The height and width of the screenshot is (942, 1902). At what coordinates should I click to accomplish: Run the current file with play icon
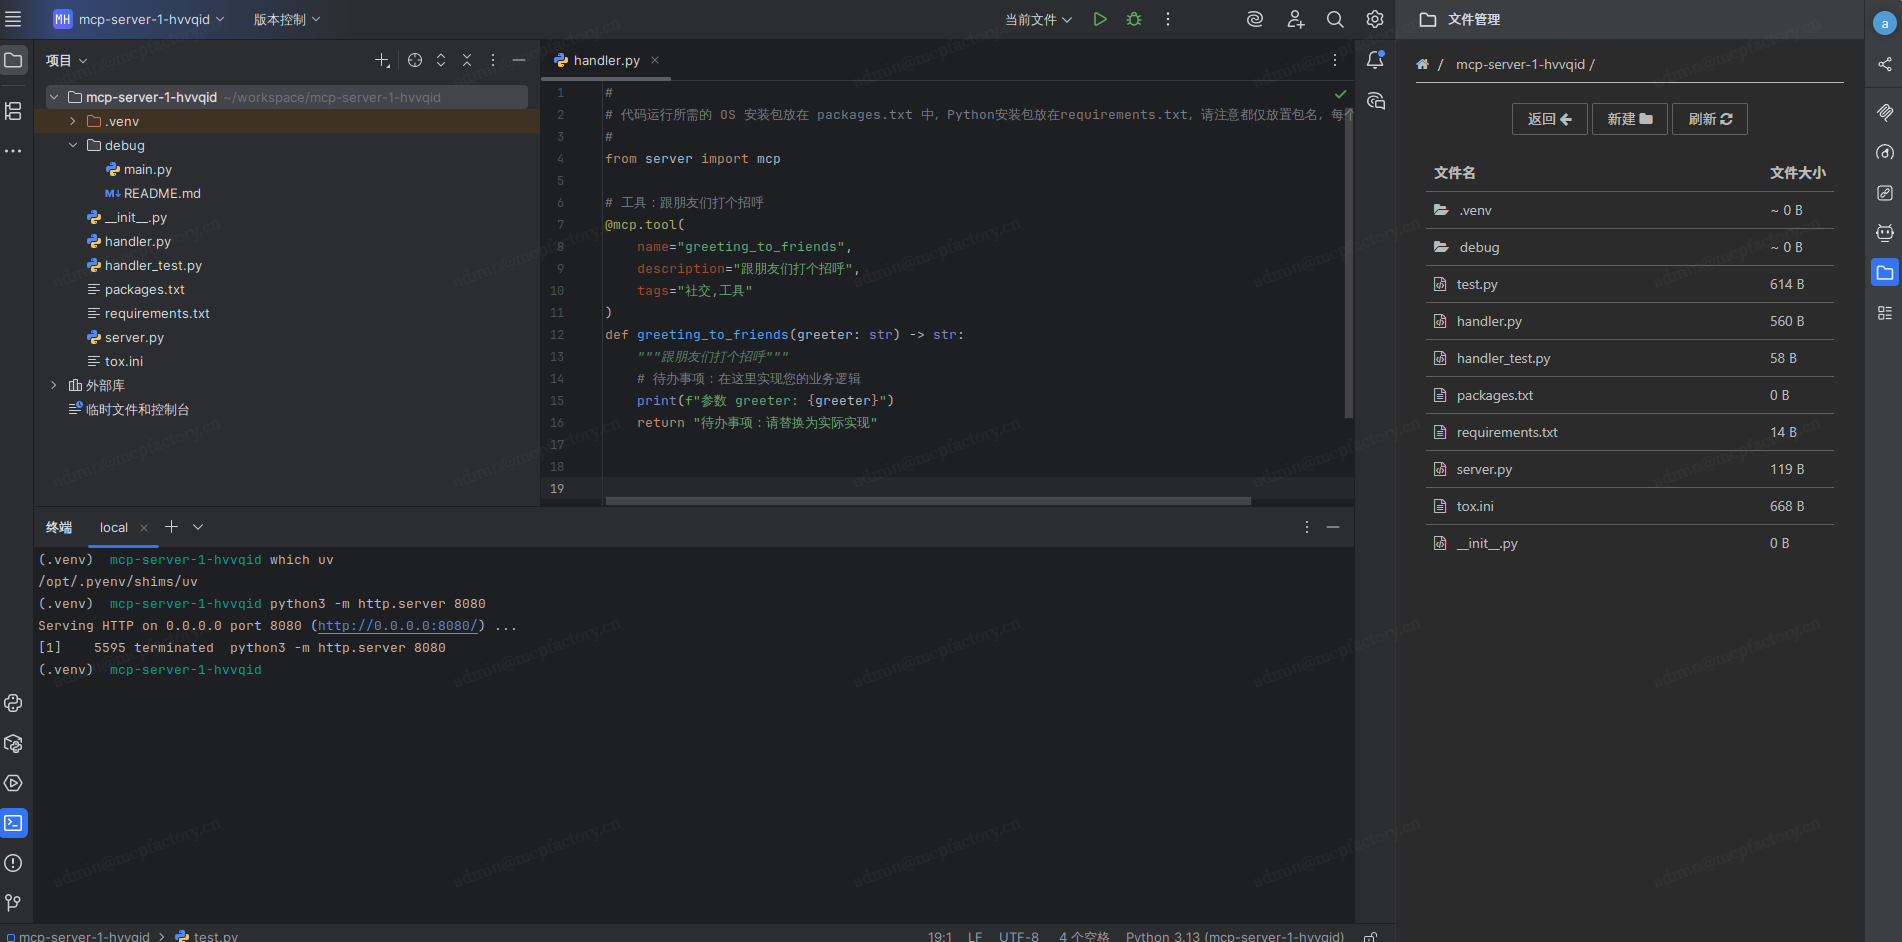tap(1100, 19)
